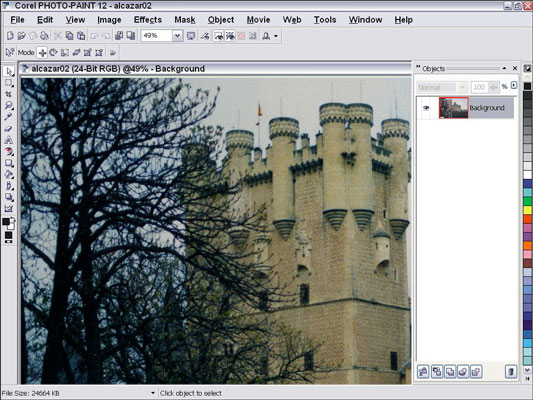Pick the Eyedropper tool
Screen dimensions: 533x400
click(9, 117)
